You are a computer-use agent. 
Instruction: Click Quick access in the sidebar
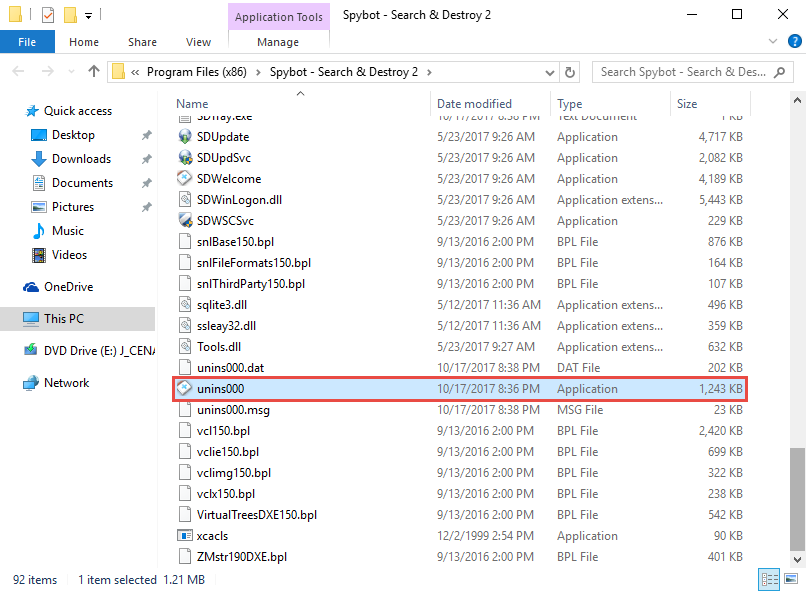[78, 111]
